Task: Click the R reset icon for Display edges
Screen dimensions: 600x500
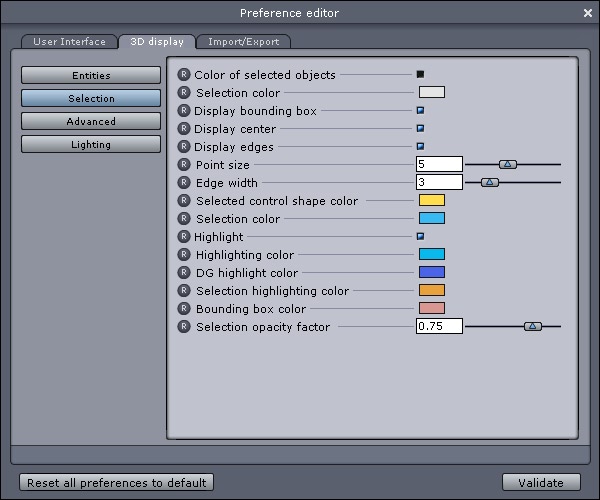Action: (x=184, y=147)
